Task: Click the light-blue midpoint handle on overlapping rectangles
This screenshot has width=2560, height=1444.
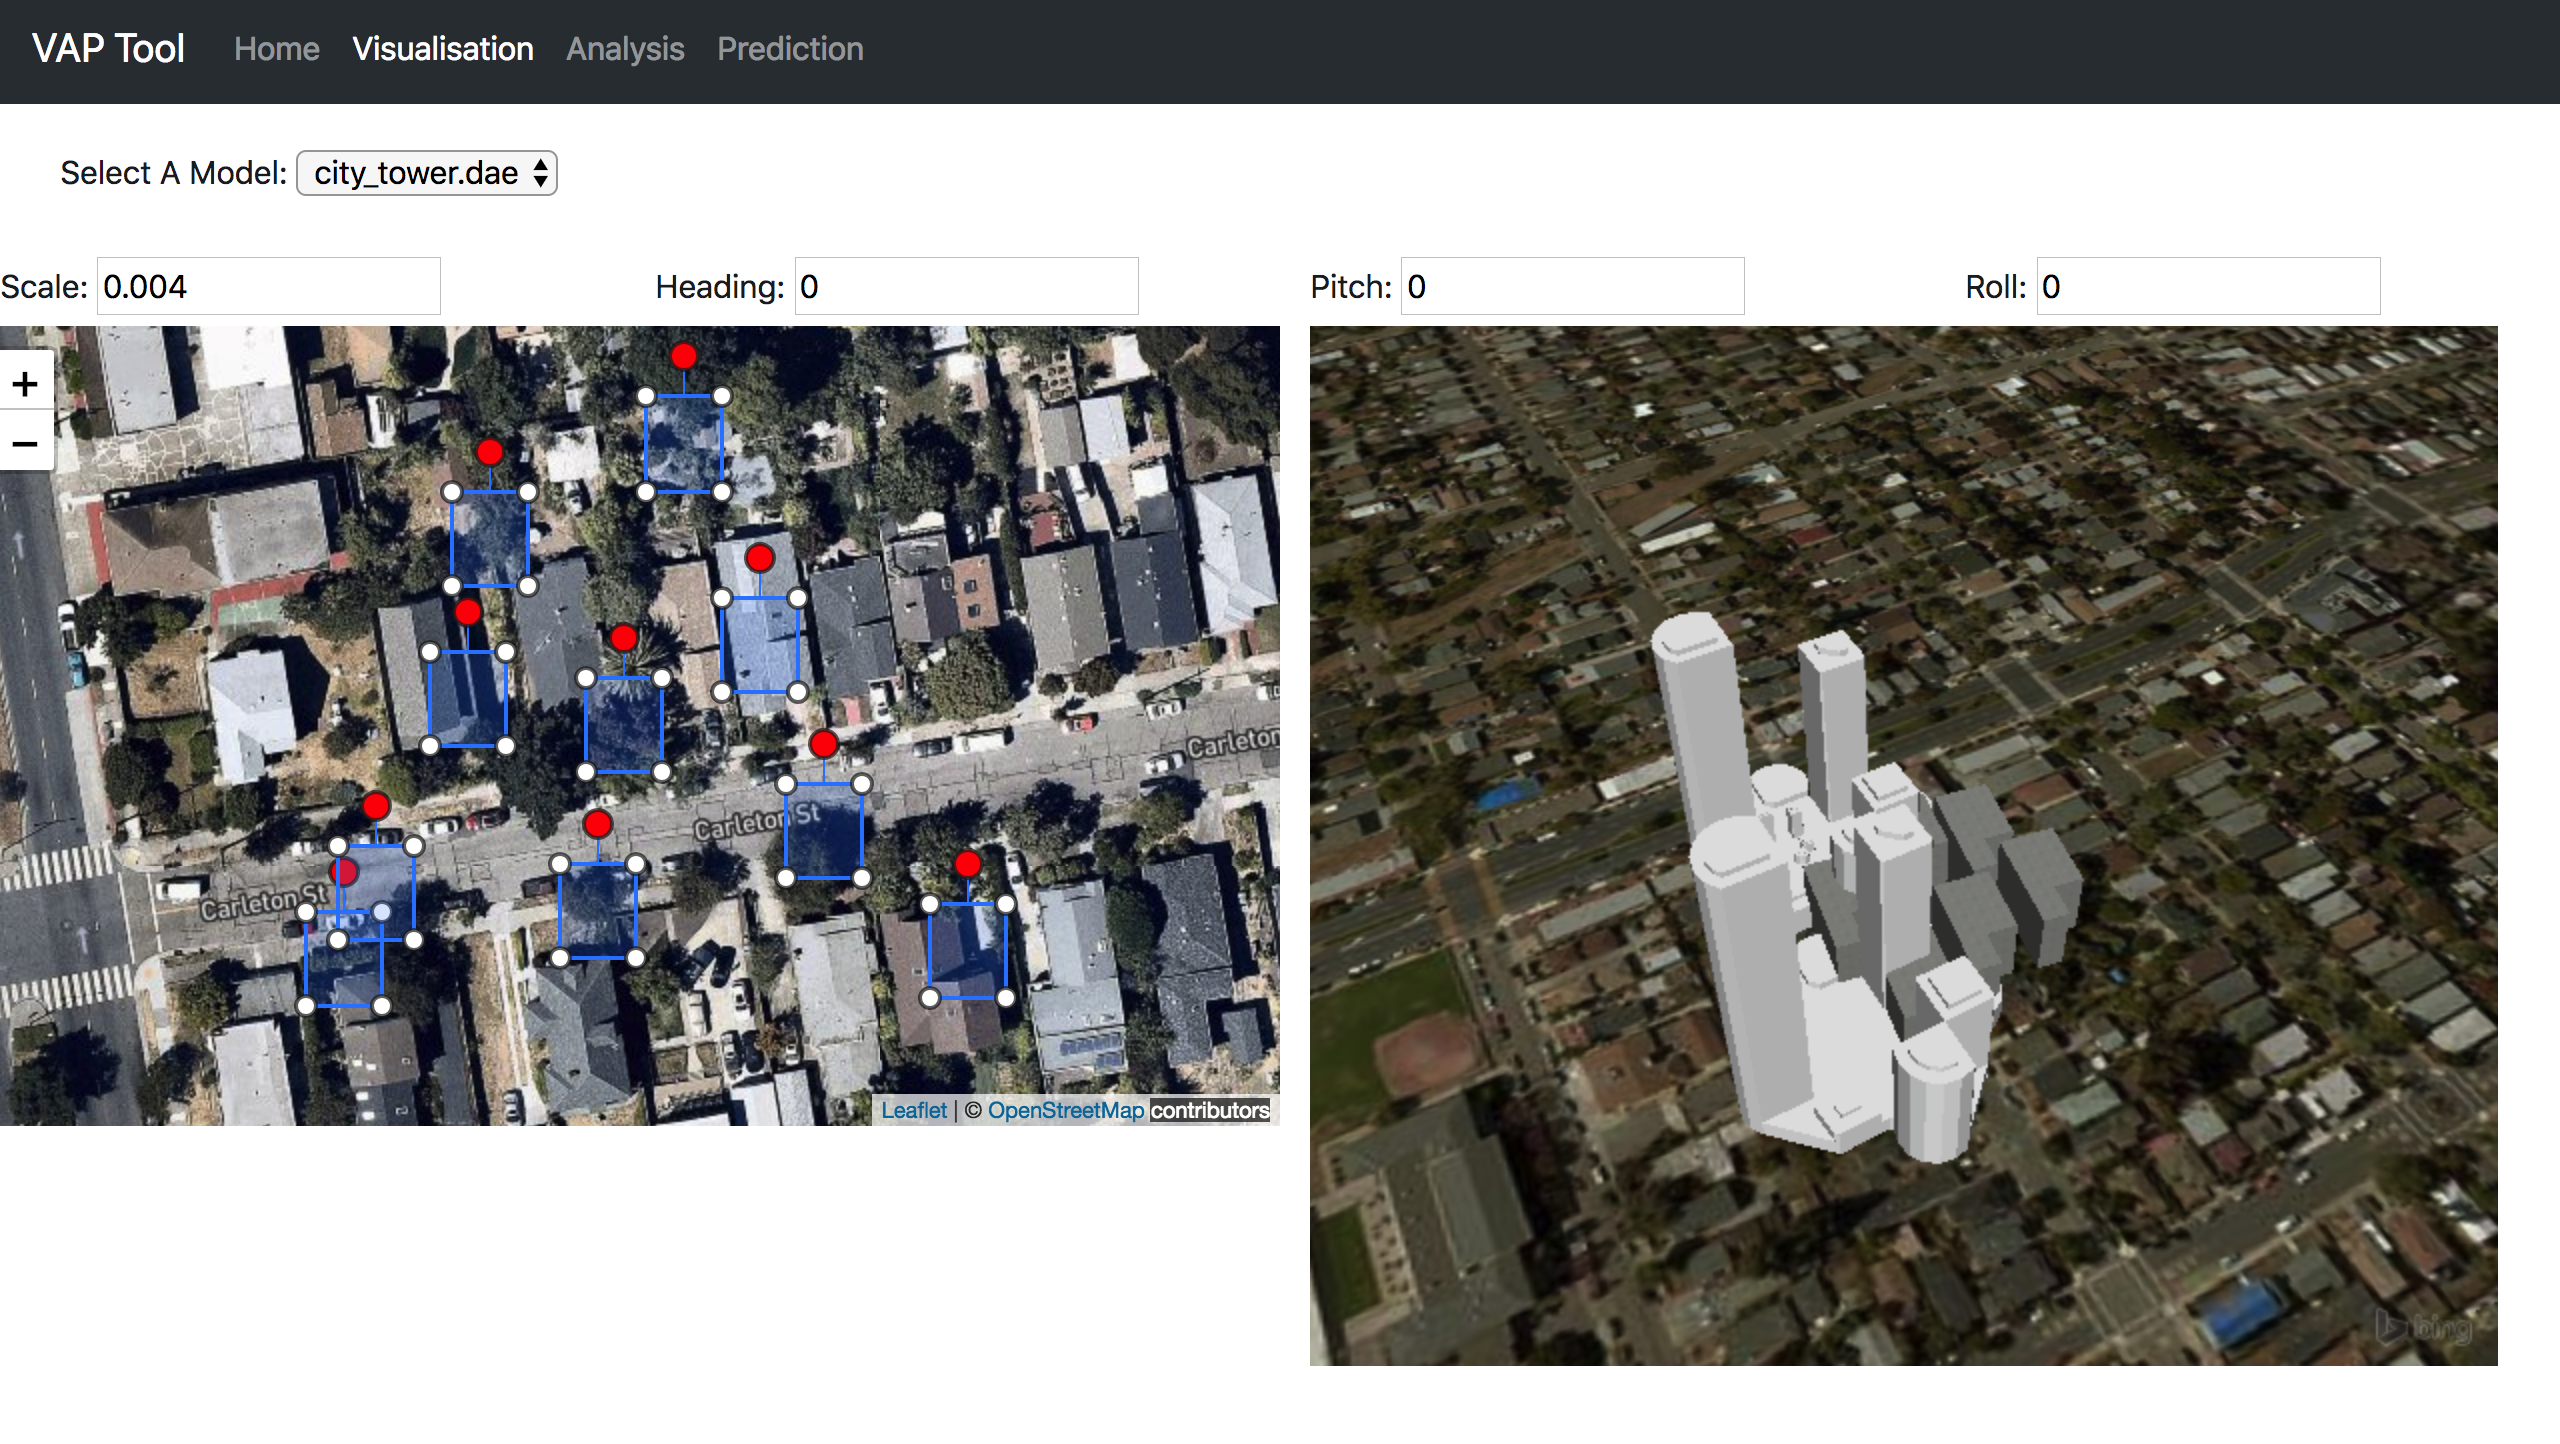Action: pyautogui.click(x=382, y=912)
